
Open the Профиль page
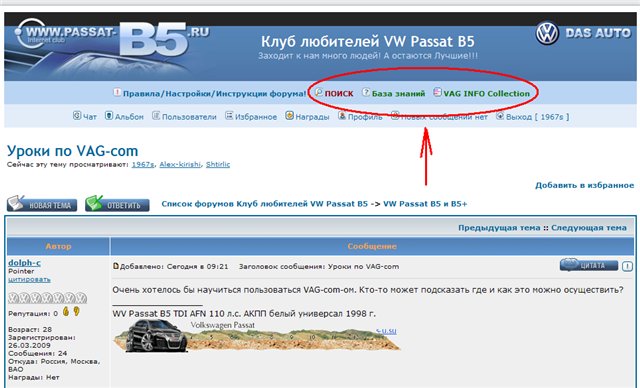[365, 117]
